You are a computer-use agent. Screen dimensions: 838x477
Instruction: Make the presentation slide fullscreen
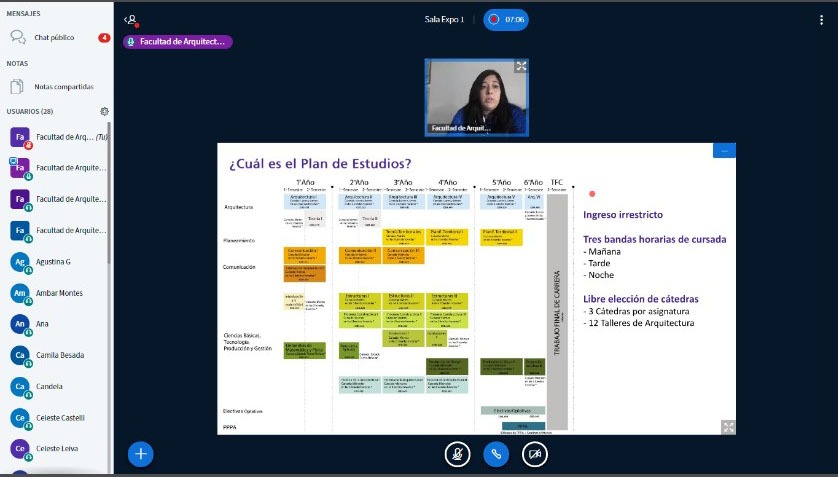(728, 427)
